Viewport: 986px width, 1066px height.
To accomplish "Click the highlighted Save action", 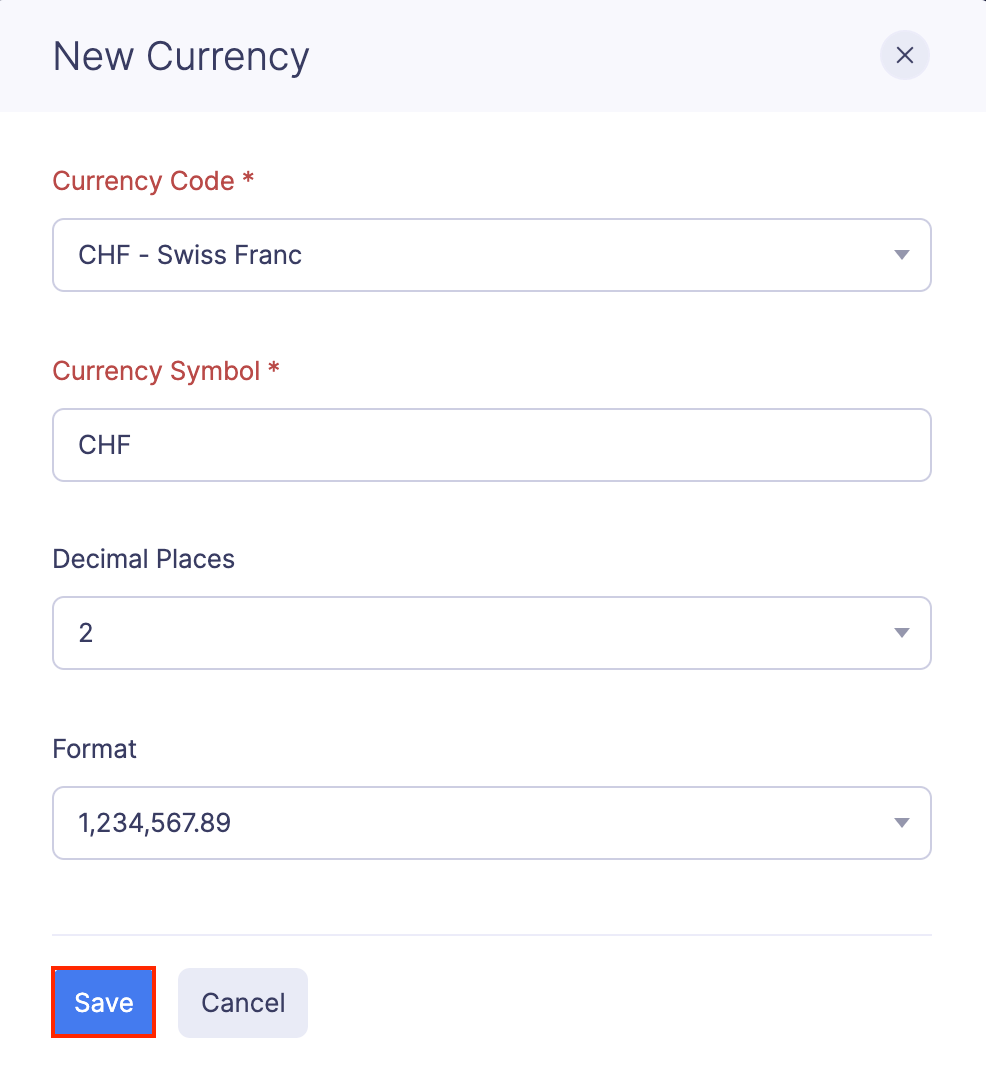I will [103, 1002].
